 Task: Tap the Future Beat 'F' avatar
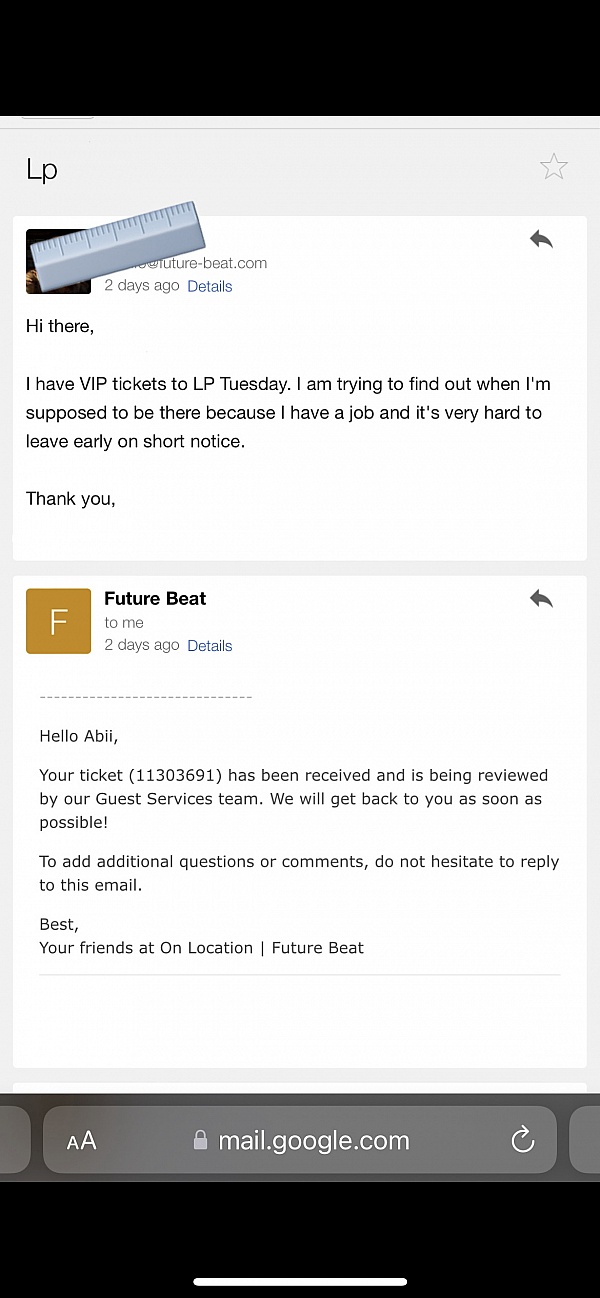click(58, 621)
